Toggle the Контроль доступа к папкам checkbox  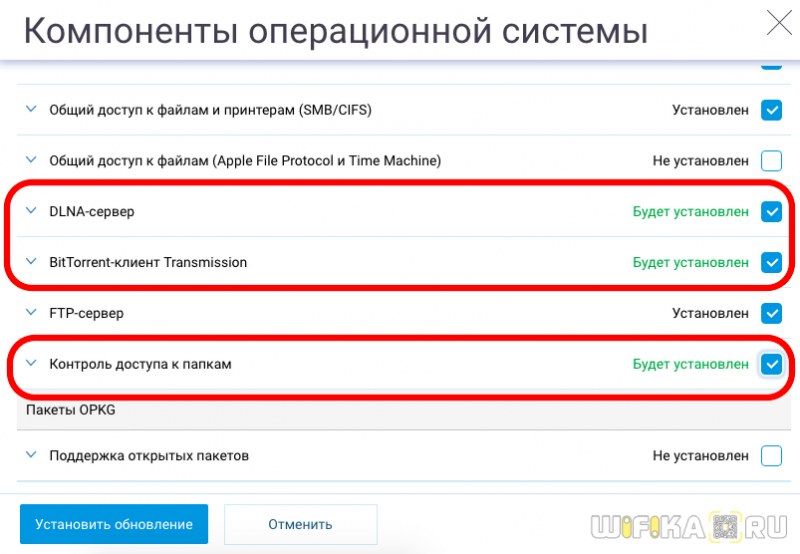click(x=771, y=364)
